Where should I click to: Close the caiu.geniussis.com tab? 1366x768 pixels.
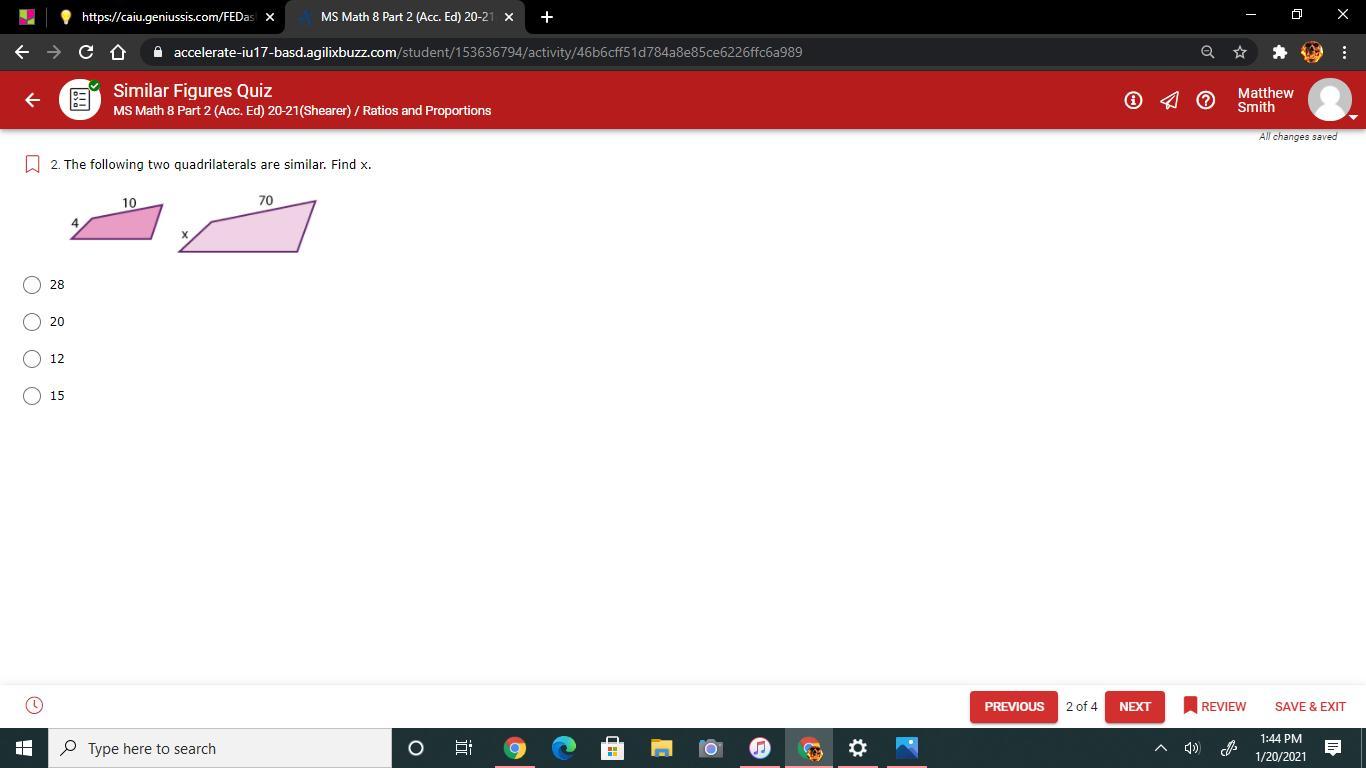tap(269, 17)
